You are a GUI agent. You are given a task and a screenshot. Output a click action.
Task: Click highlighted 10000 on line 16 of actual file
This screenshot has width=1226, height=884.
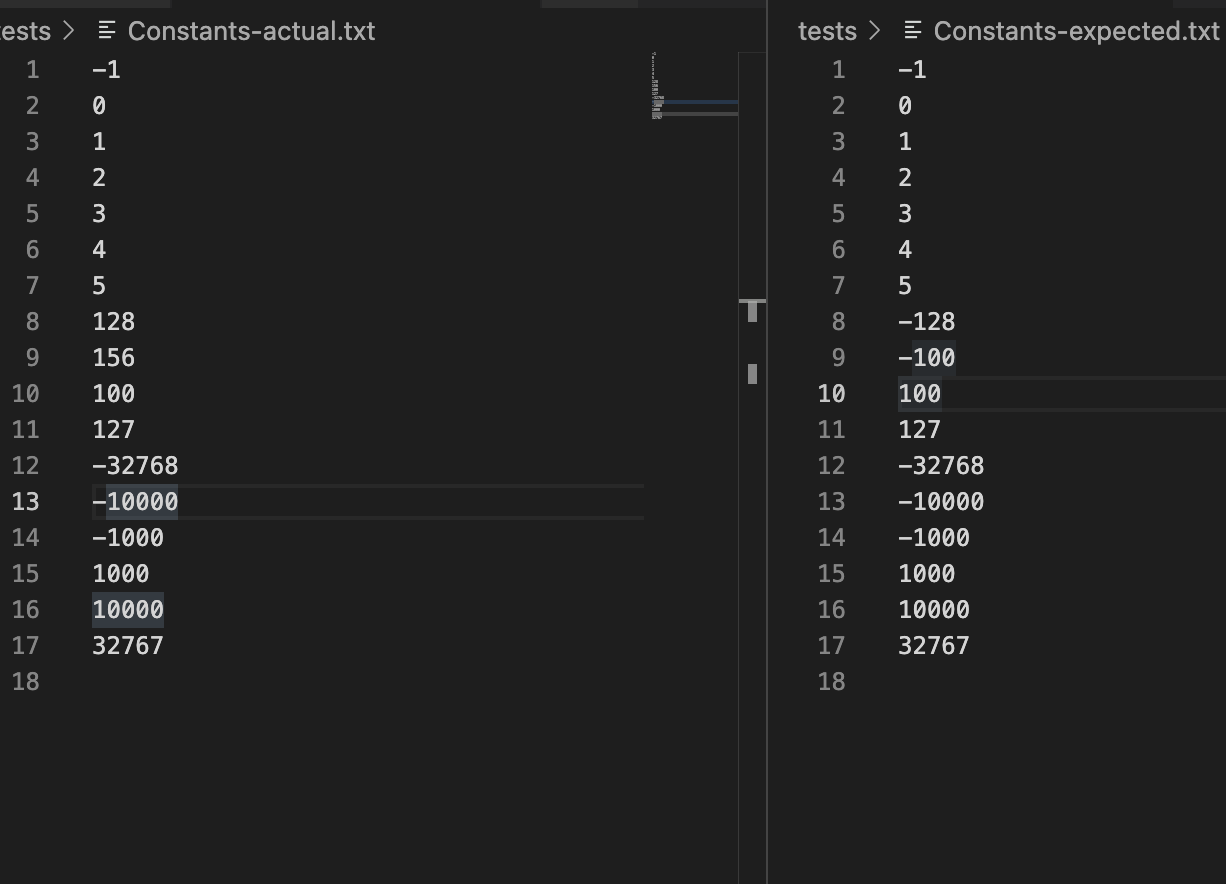pyautogui.click(x=128, y=609)
